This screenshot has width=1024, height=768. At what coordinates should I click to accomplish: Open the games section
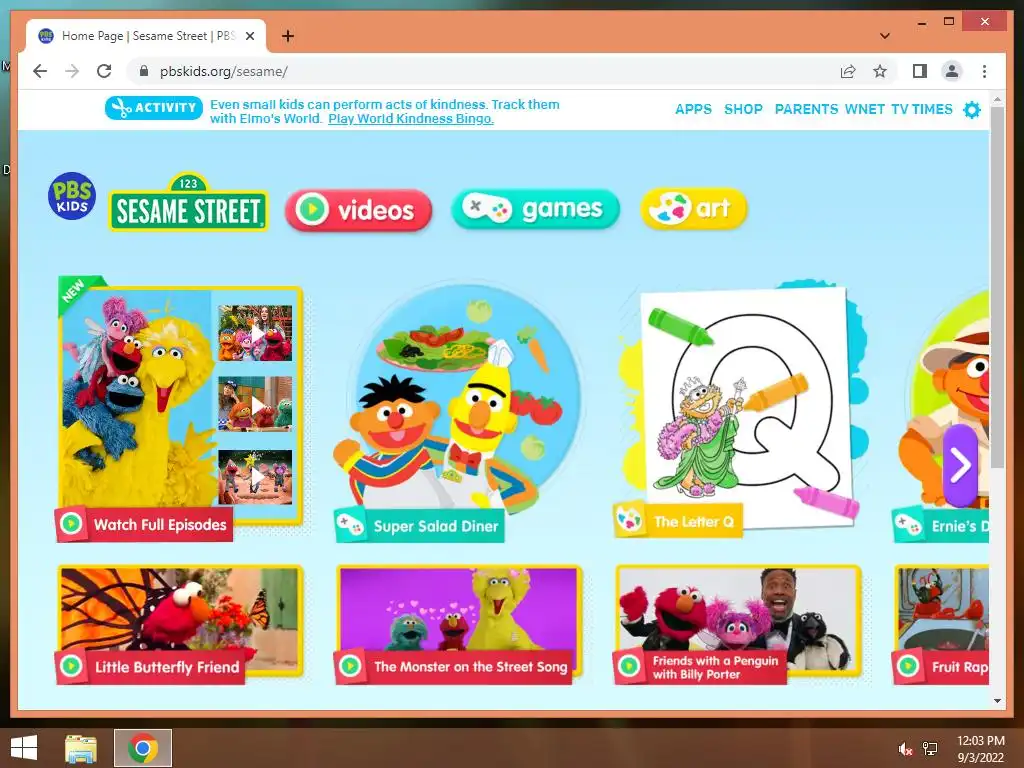click(535, 209)
